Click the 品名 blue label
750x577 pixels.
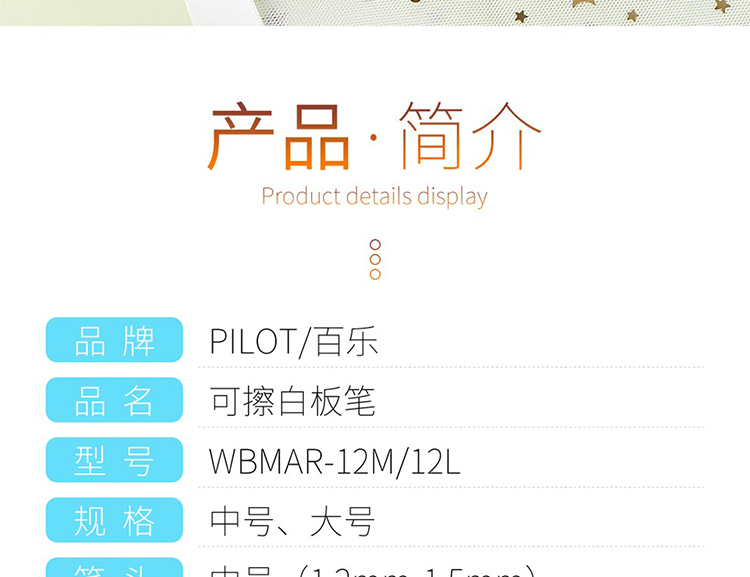pyautogui.click(x=114, y=400)
